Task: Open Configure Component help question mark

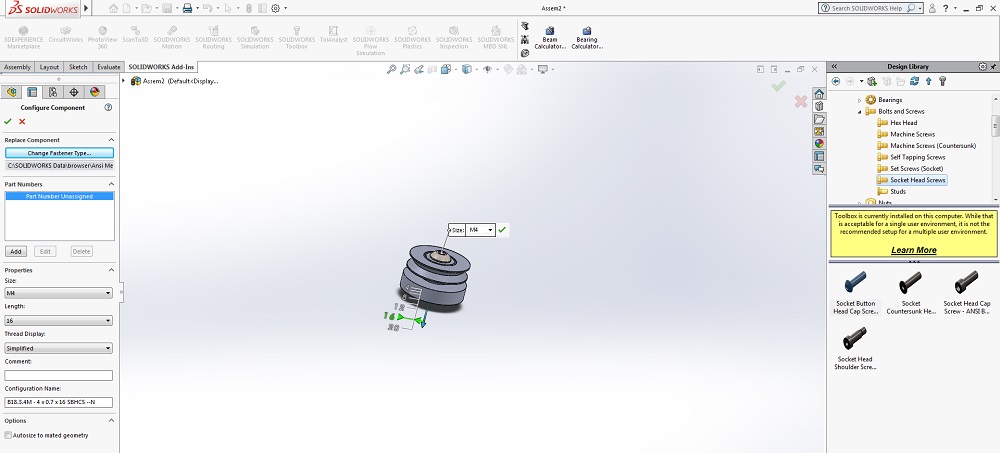Action: point(108,108)
